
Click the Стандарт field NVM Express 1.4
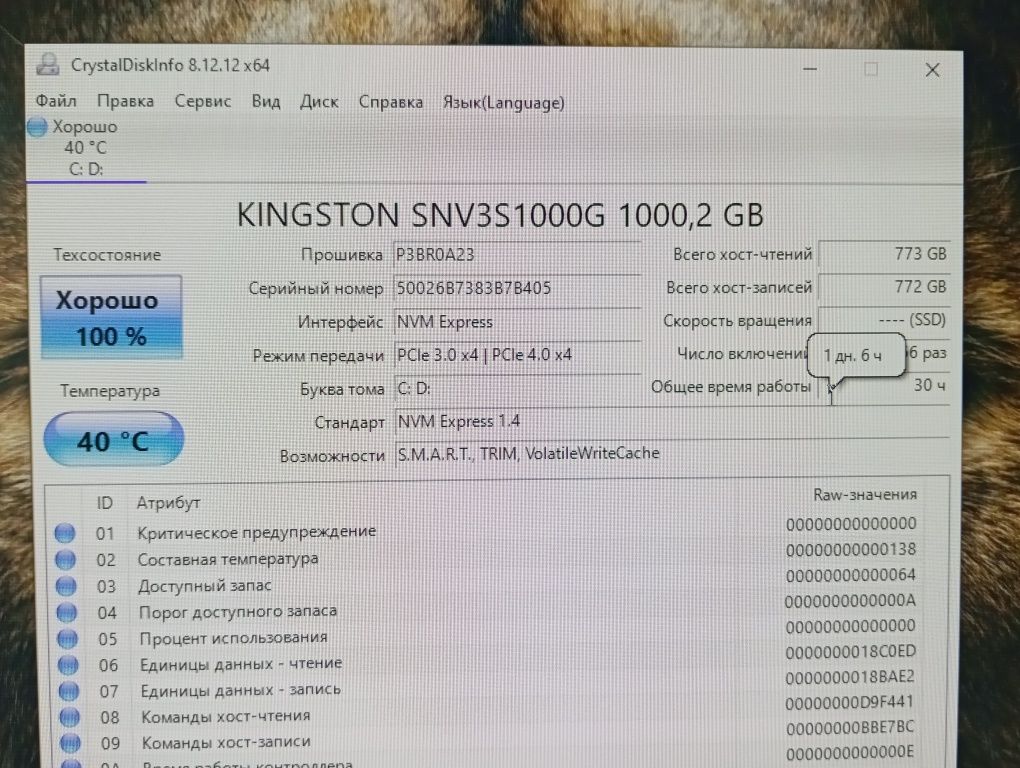(x=672, y=421)
